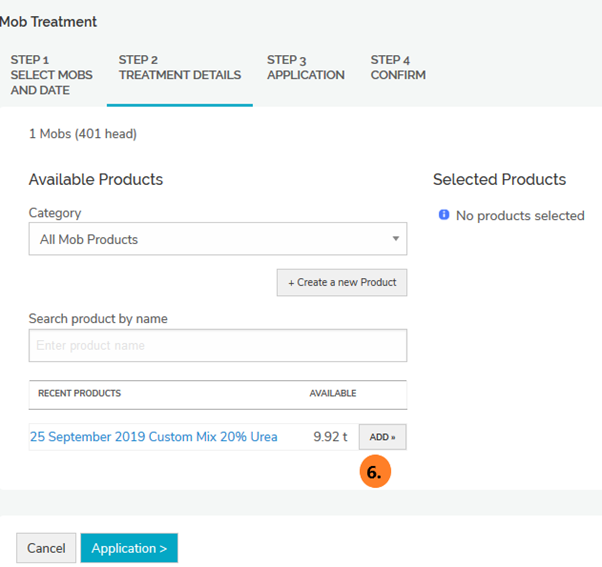Focus the Enter product name search field
Image resolution: width=602 pixels, height=567 pixels.
[x=217, y=345]
